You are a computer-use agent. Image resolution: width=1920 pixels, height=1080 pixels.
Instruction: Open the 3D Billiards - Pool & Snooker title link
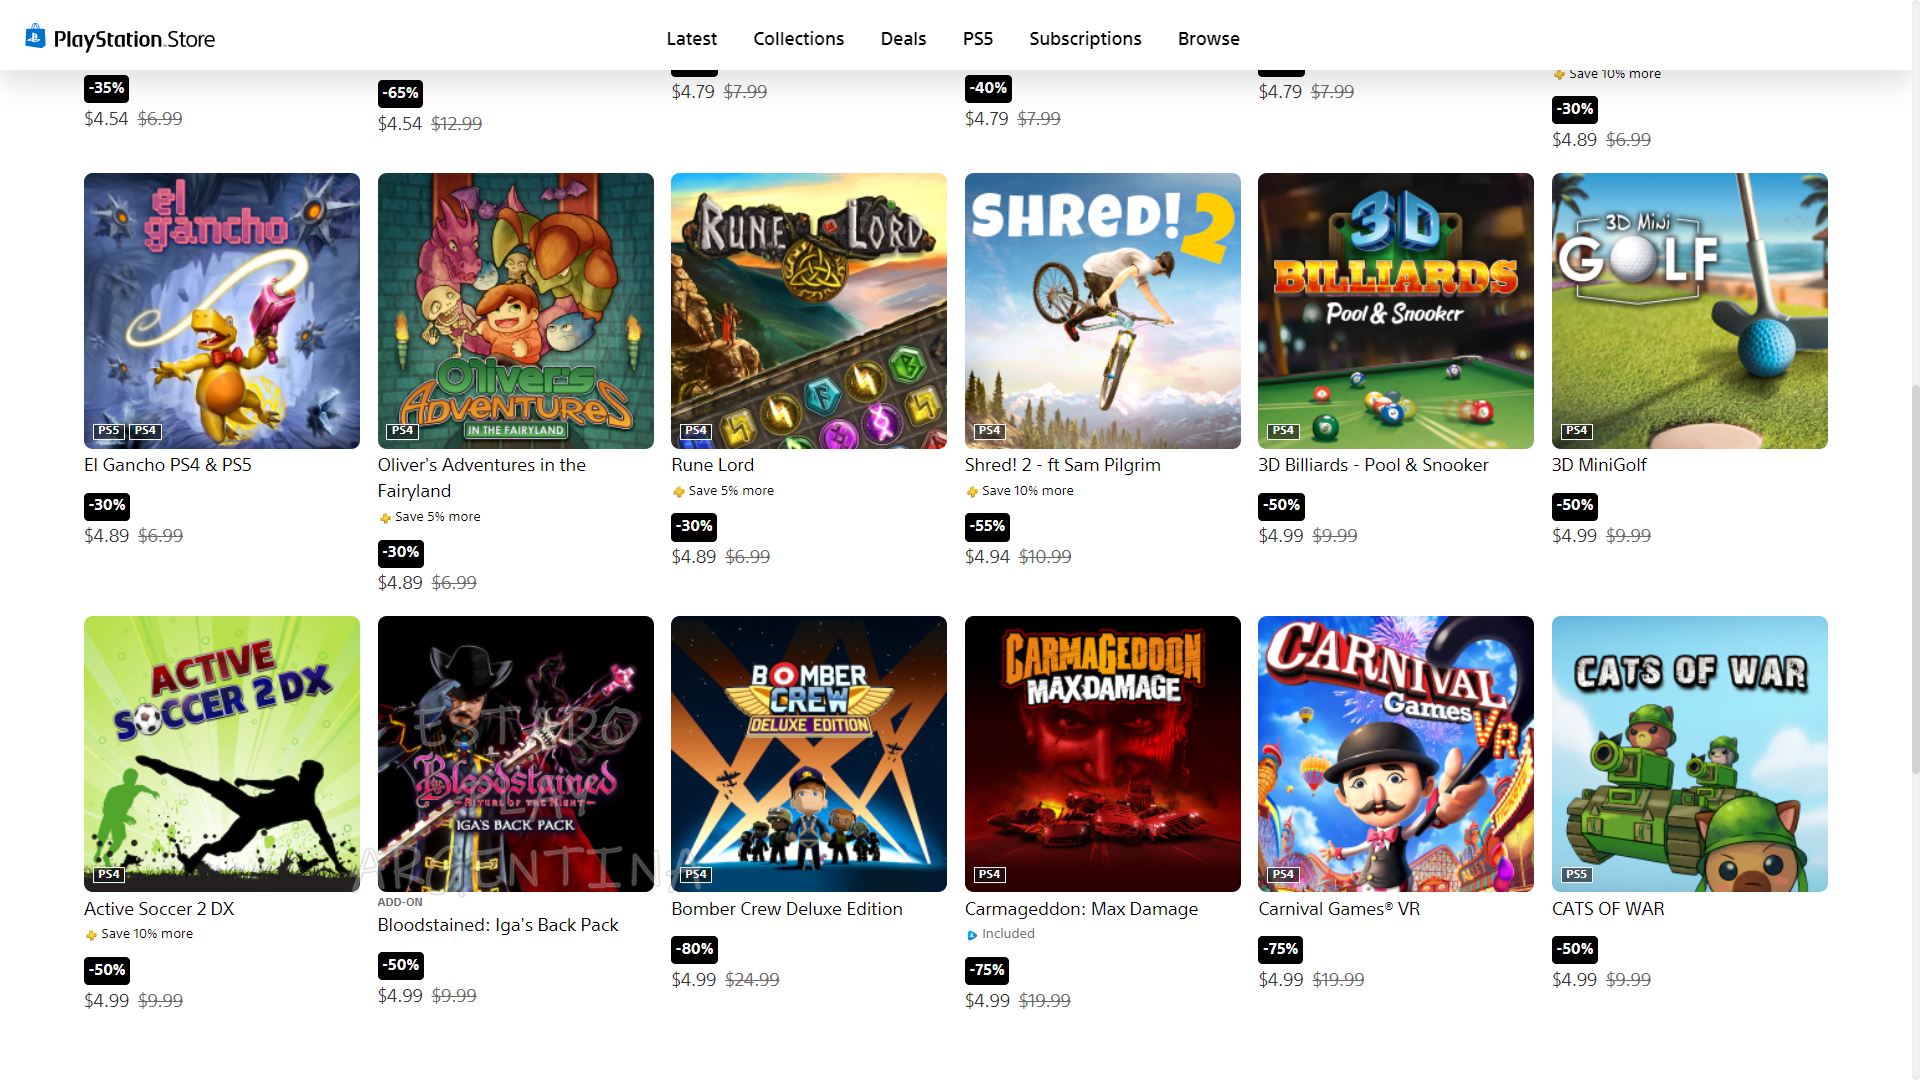point(1373,465)
